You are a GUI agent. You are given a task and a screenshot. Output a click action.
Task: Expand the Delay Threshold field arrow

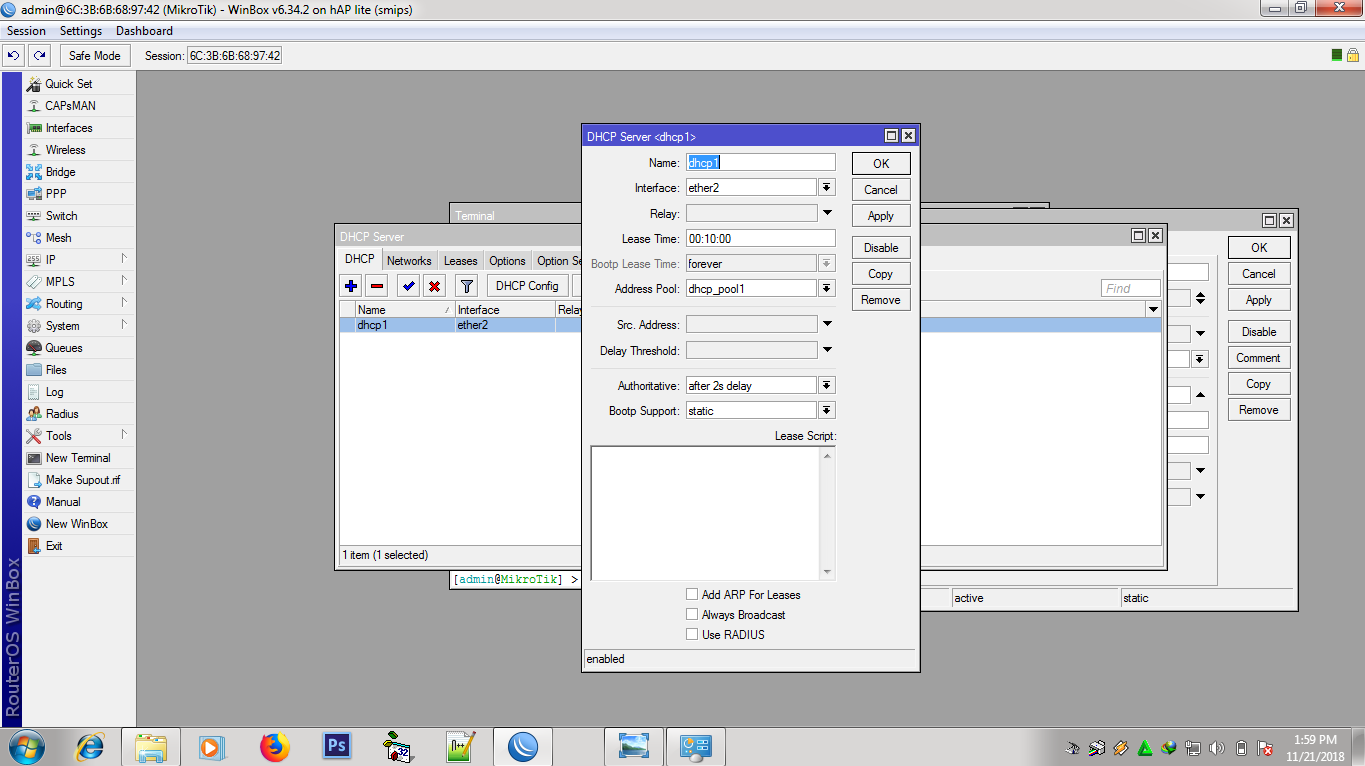pyautogui.click(x=827, y=350)
